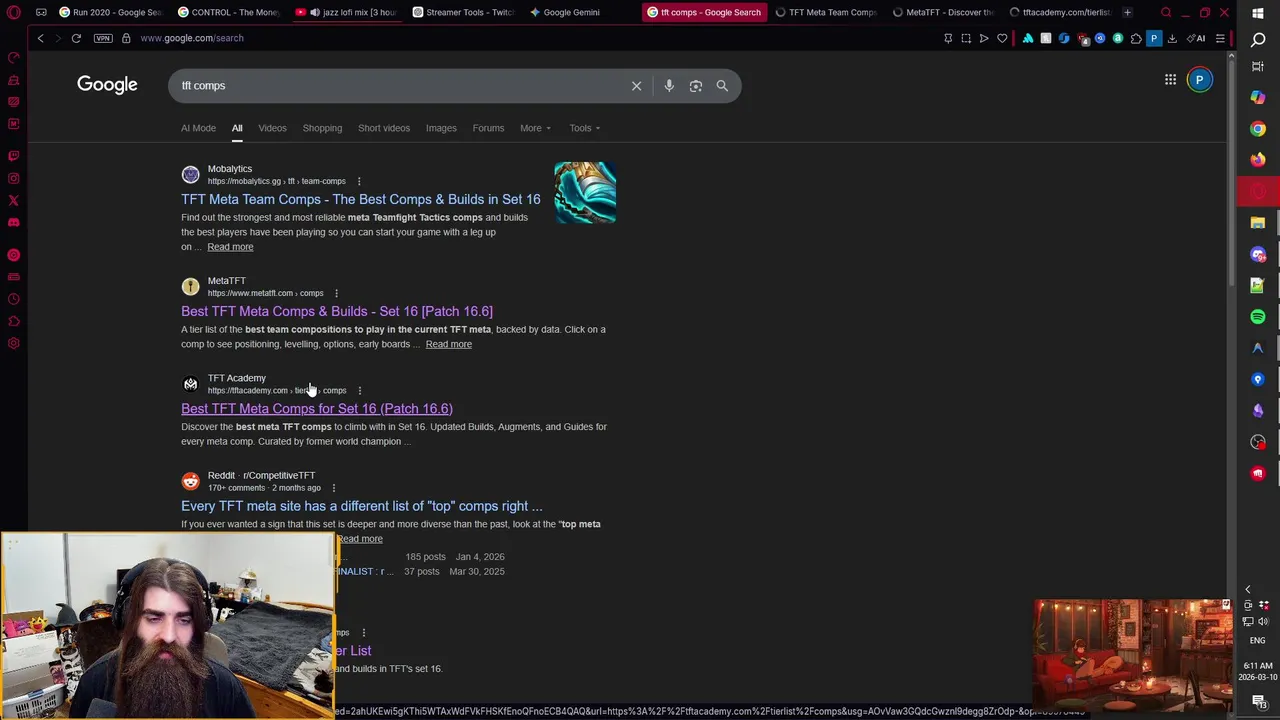Open X (Twitter) in the Opera sidebar

[x=13, y=200]
